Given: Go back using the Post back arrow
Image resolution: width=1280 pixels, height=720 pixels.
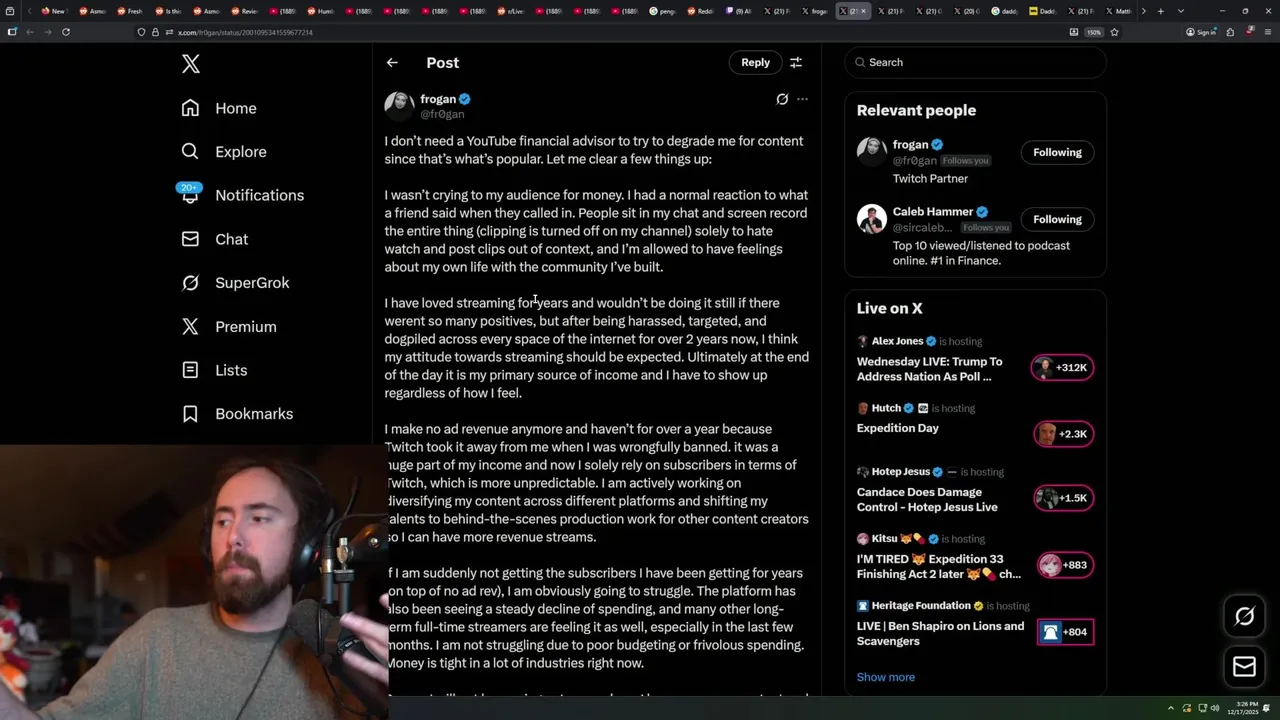Looking at the screenshot, I should click(x=392, y=62).
